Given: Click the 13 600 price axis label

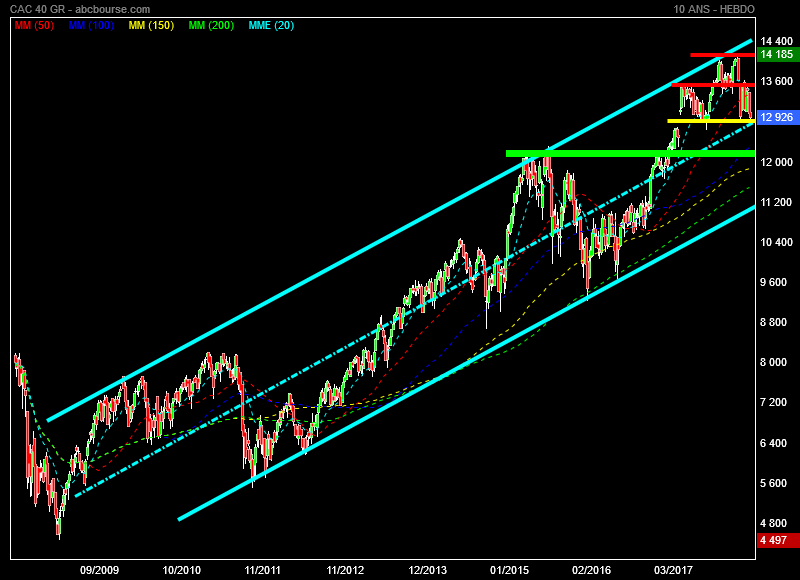Looking at the screenshot, I should click(x=777, y=81).
